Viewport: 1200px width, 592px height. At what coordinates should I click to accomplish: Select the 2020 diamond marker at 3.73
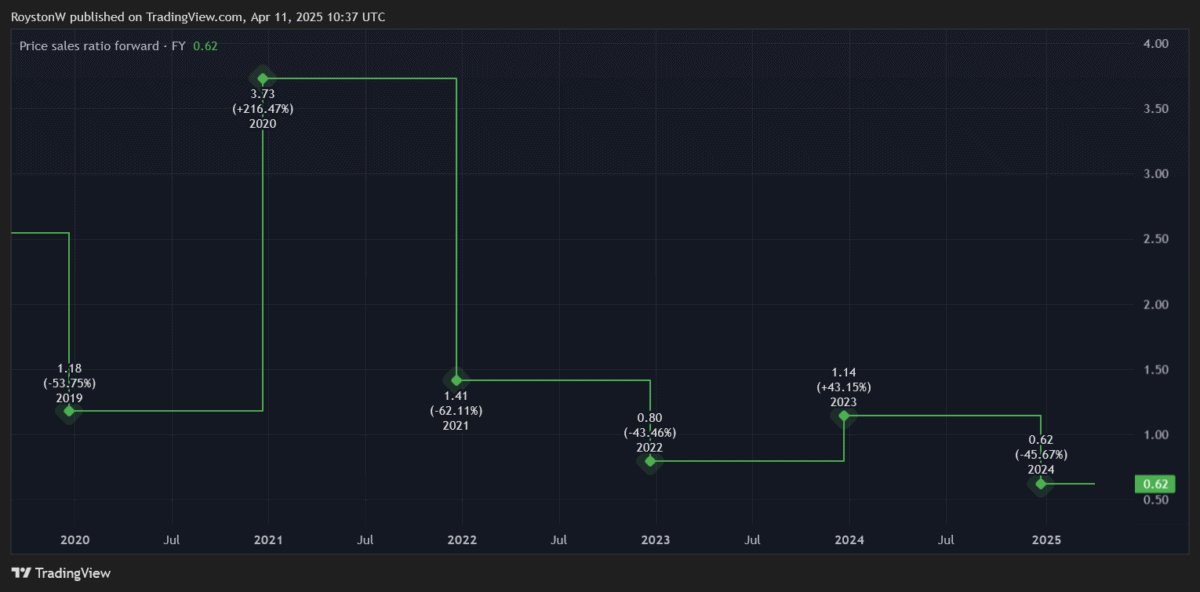[x=263, y=78]
